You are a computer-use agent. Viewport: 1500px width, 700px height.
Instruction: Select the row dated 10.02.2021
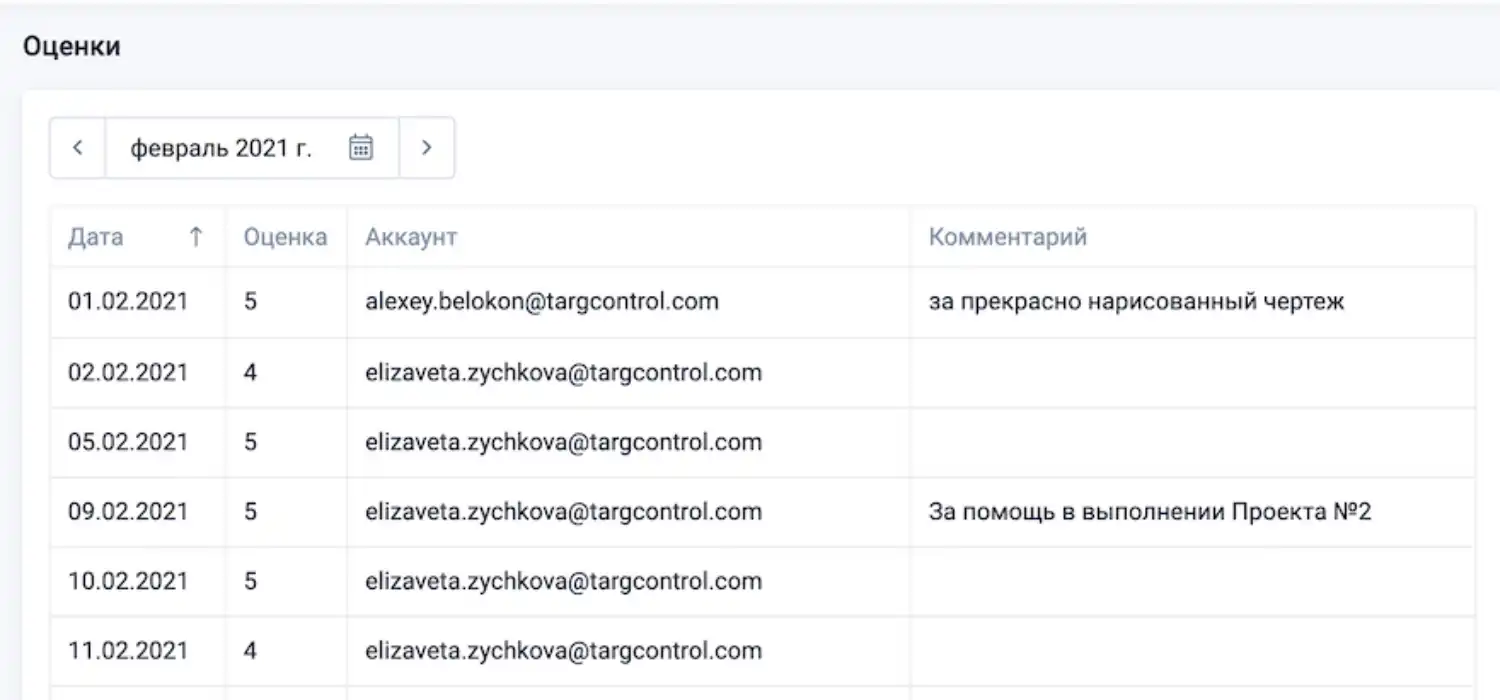tap(128, 581)
